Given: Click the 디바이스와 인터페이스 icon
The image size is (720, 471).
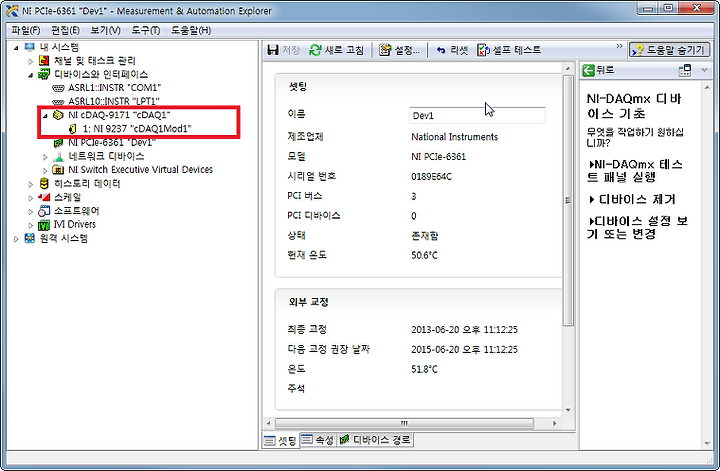Looking at the screenshot, I should [x=44, y=74].
